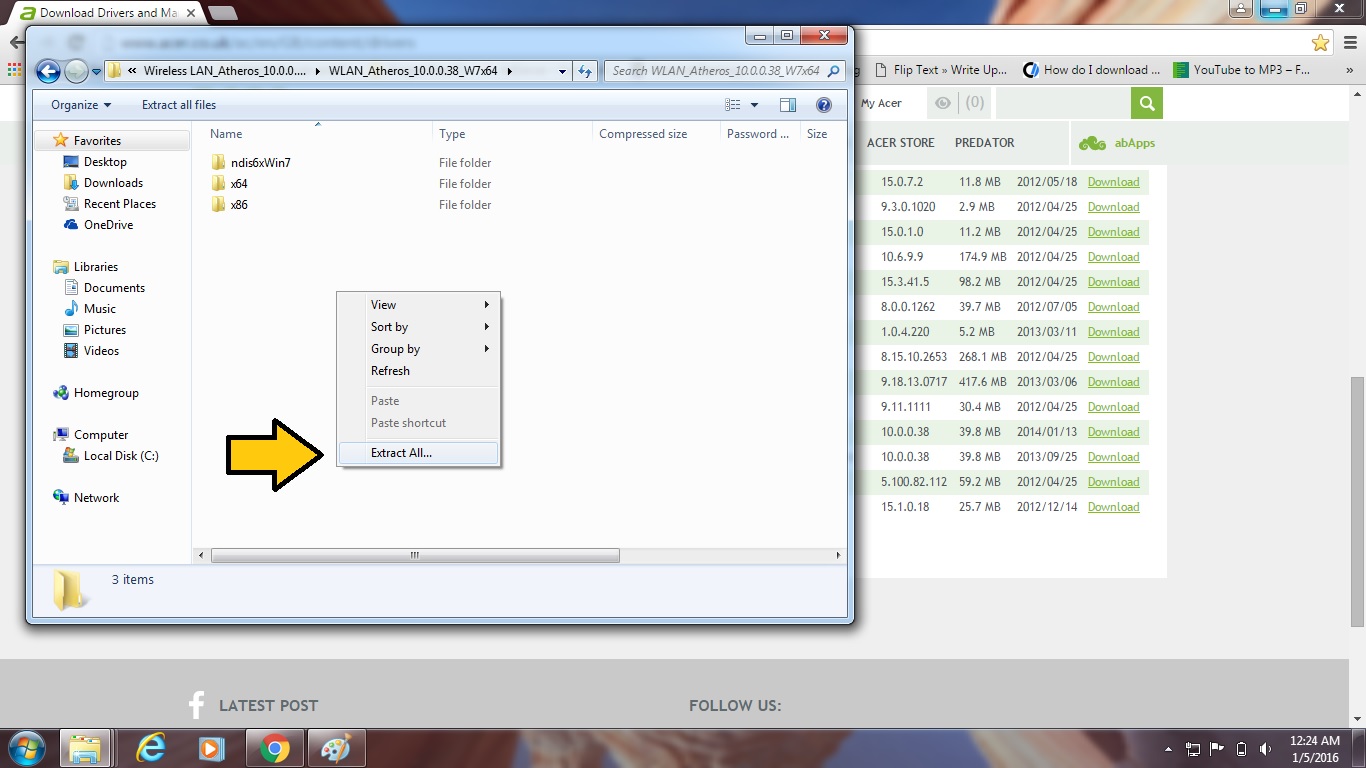Viewport: 1366px width, 768px height.
Task: Launch Internet Explorer from the taskbar
Action: [x=151, y=748]
